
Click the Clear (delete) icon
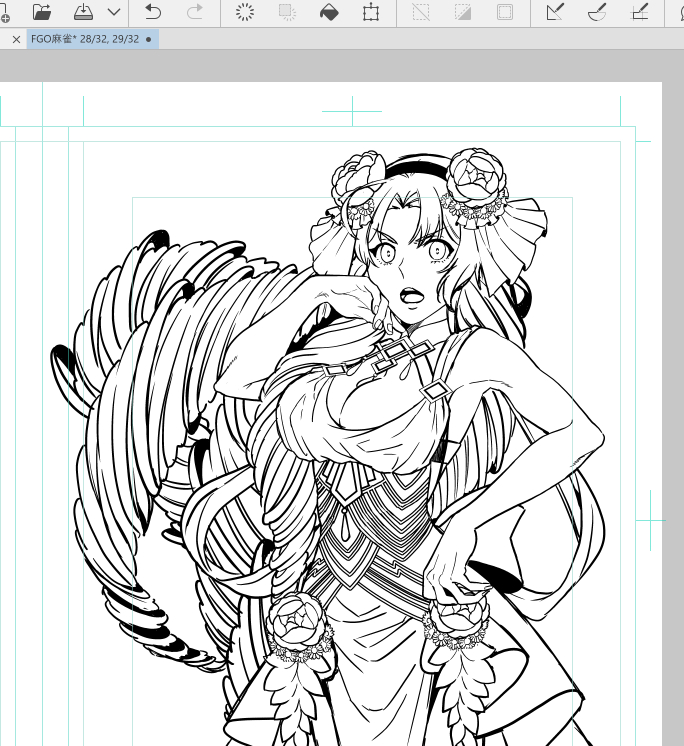point(245,12)
